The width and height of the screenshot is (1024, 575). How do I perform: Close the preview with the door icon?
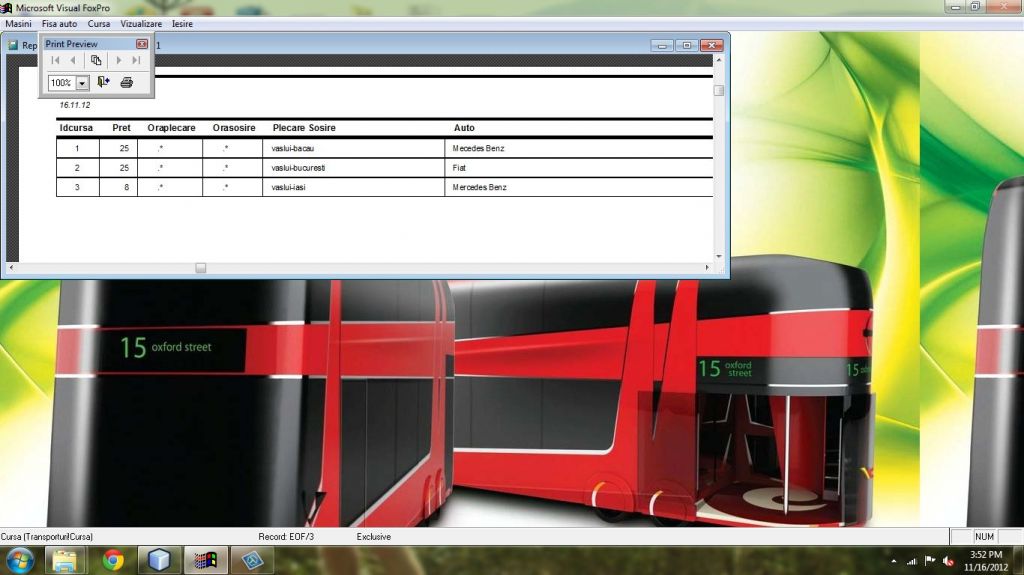tap(103, 83)
